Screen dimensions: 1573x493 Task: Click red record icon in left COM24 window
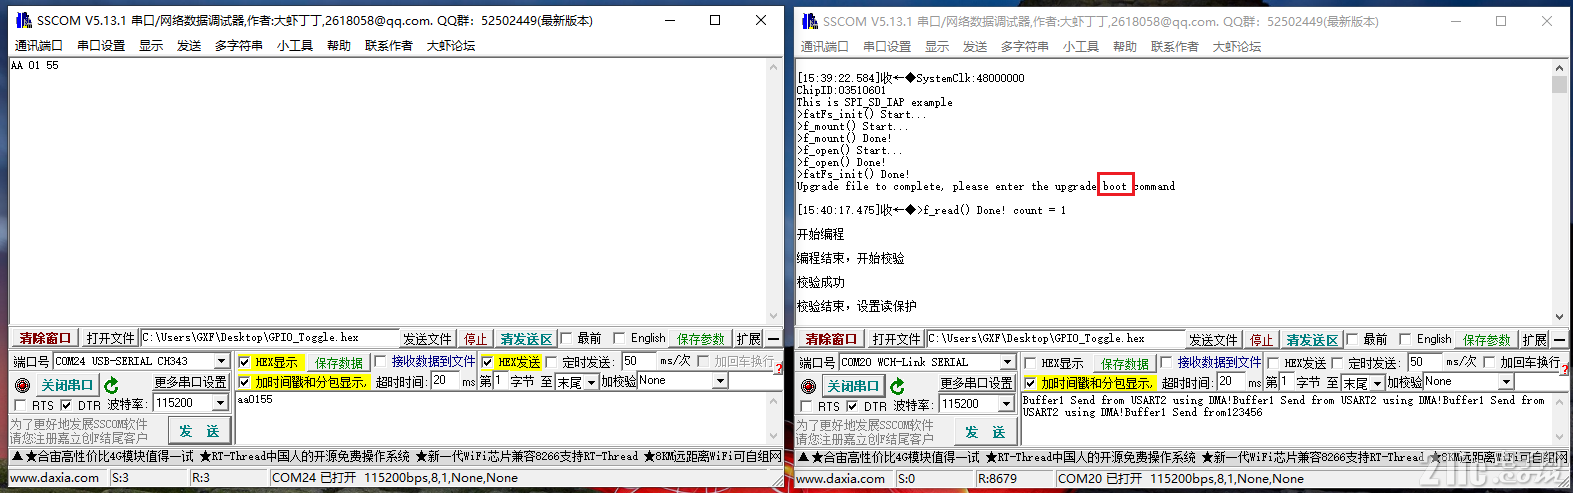(22, 385)
